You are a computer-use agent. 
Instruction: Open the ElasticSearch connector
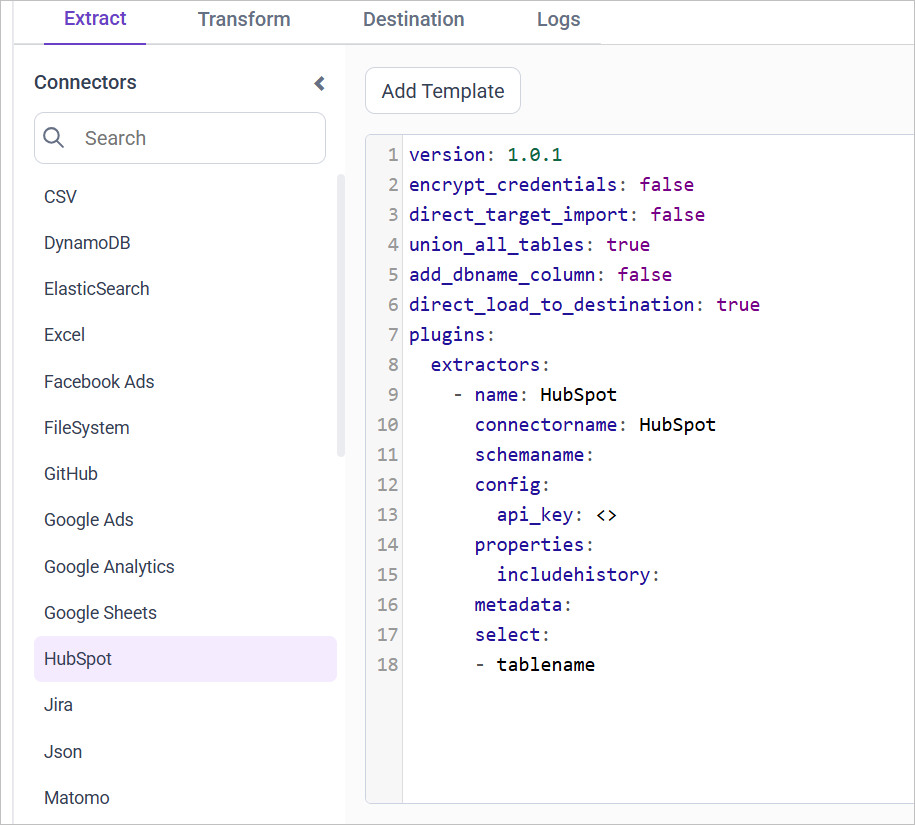coord(96,288)
